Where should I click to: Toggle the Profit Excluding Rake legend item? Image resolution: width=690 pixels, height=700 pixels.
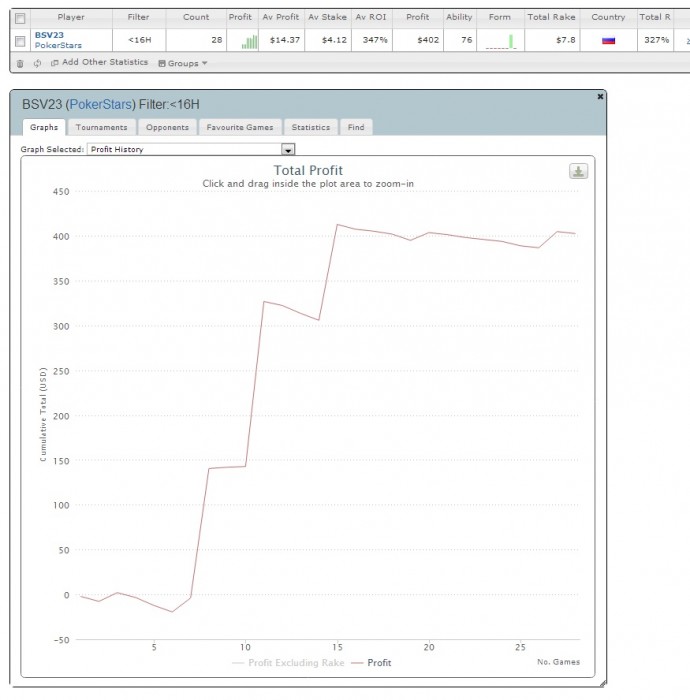288,662
